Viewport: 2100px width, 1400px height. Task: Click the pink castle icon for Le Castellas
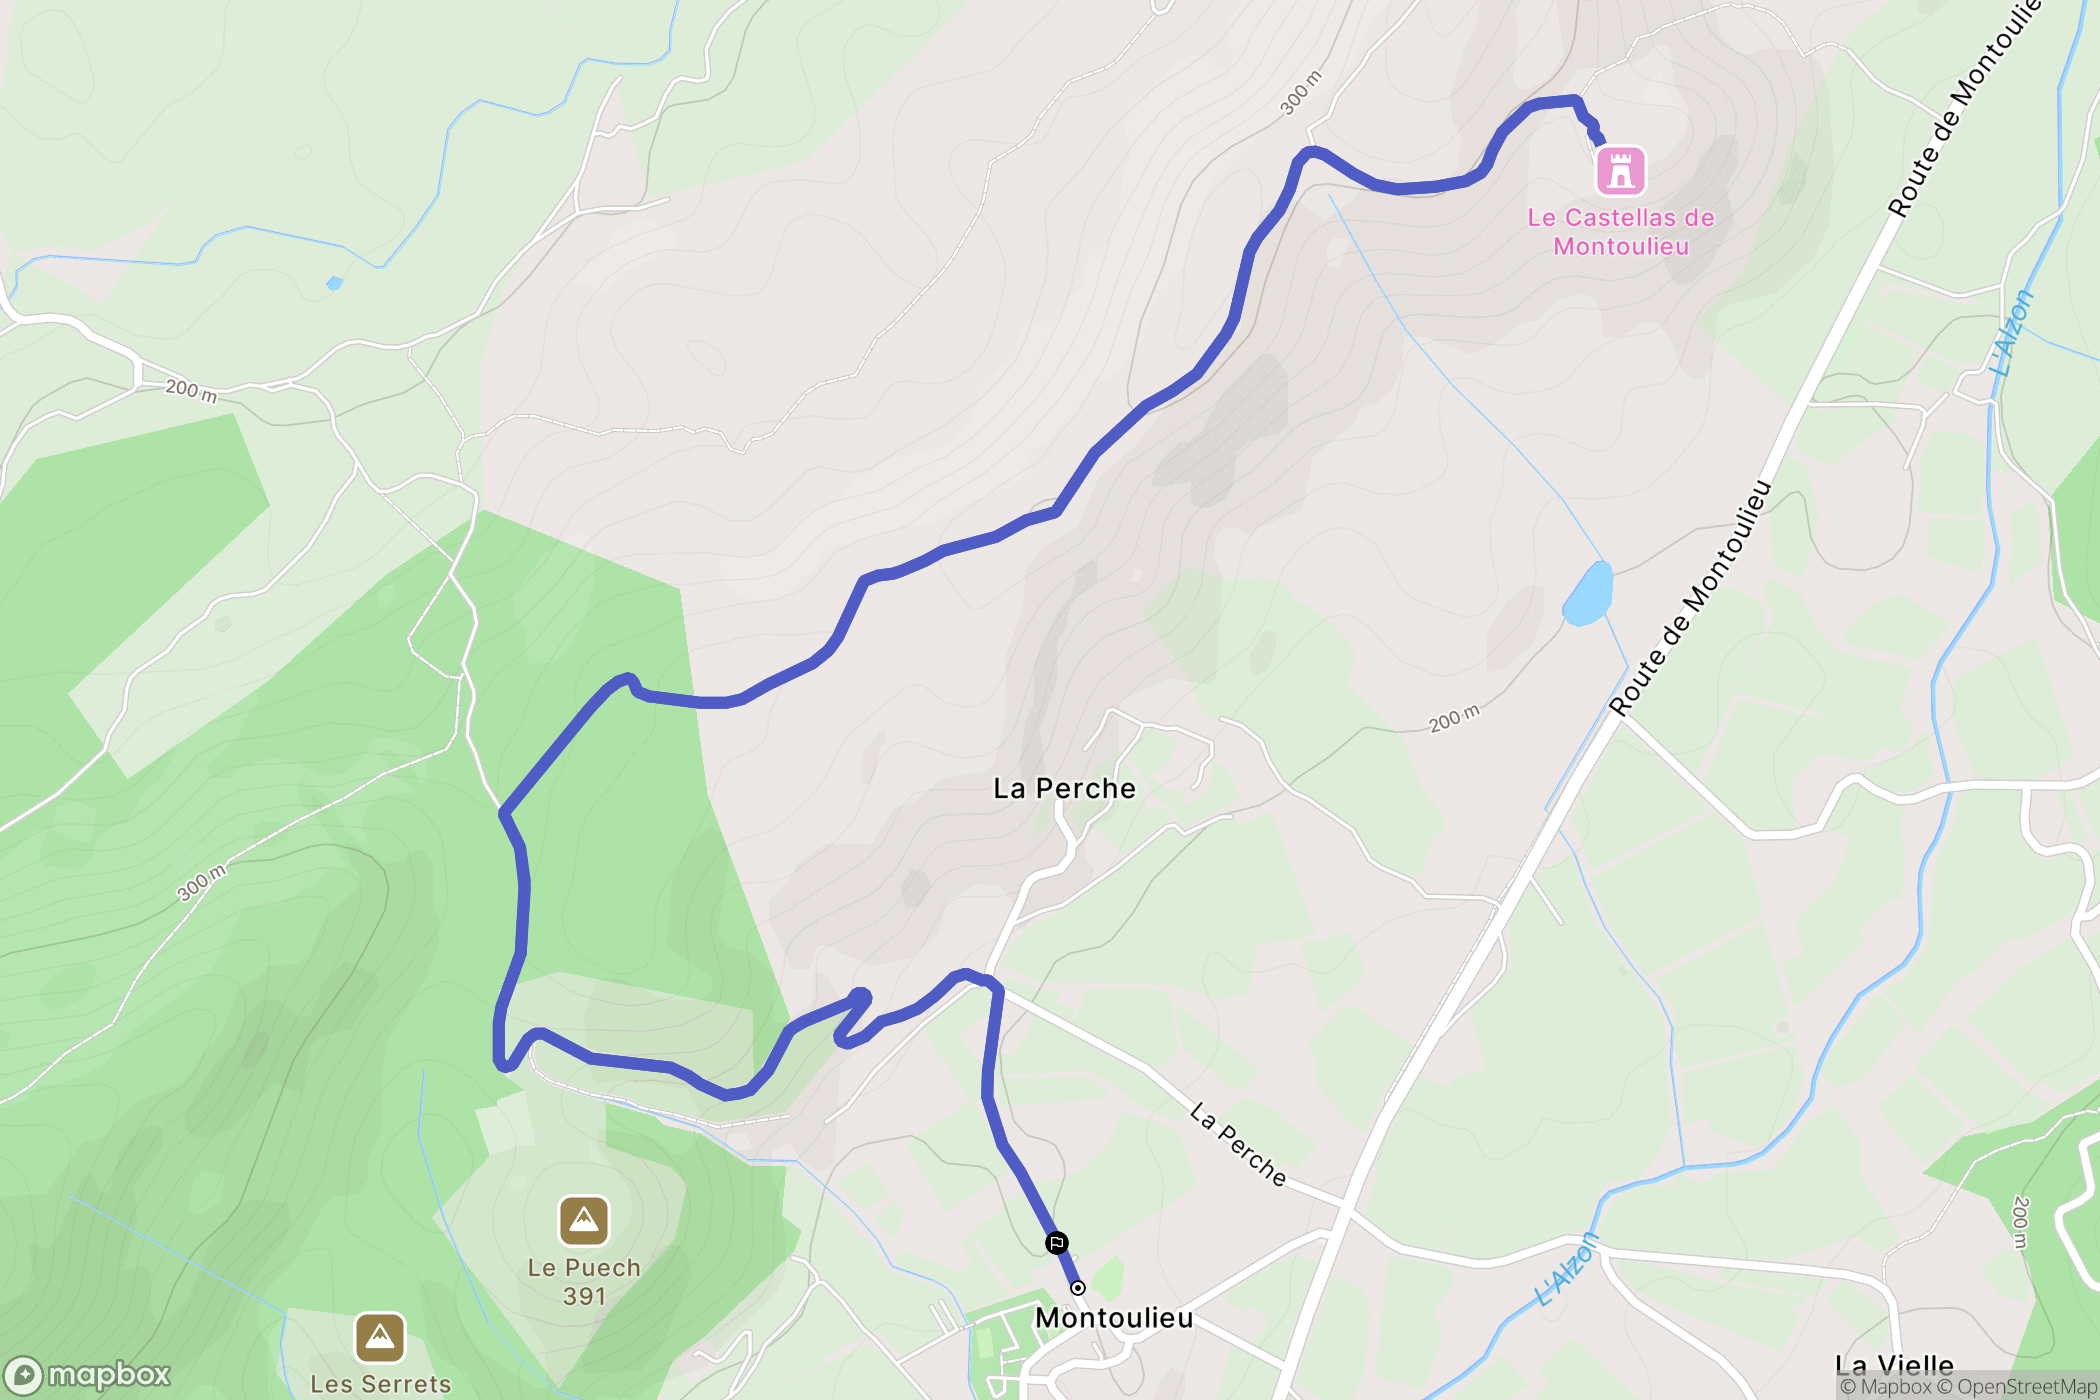[1620, 171]
